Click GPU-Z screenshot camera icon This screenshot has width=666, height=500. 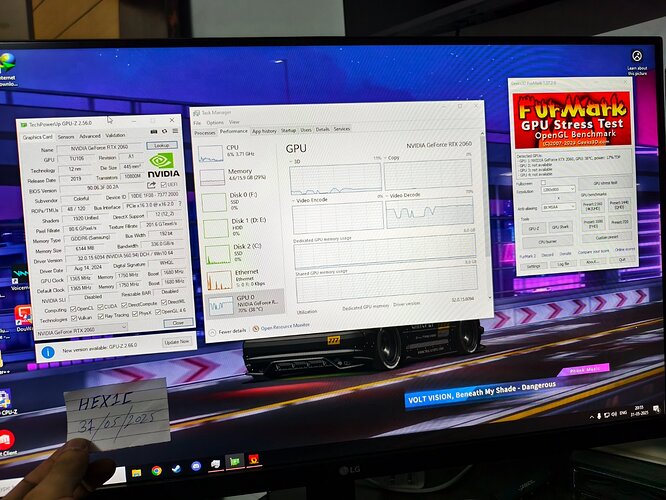point(154,132)
